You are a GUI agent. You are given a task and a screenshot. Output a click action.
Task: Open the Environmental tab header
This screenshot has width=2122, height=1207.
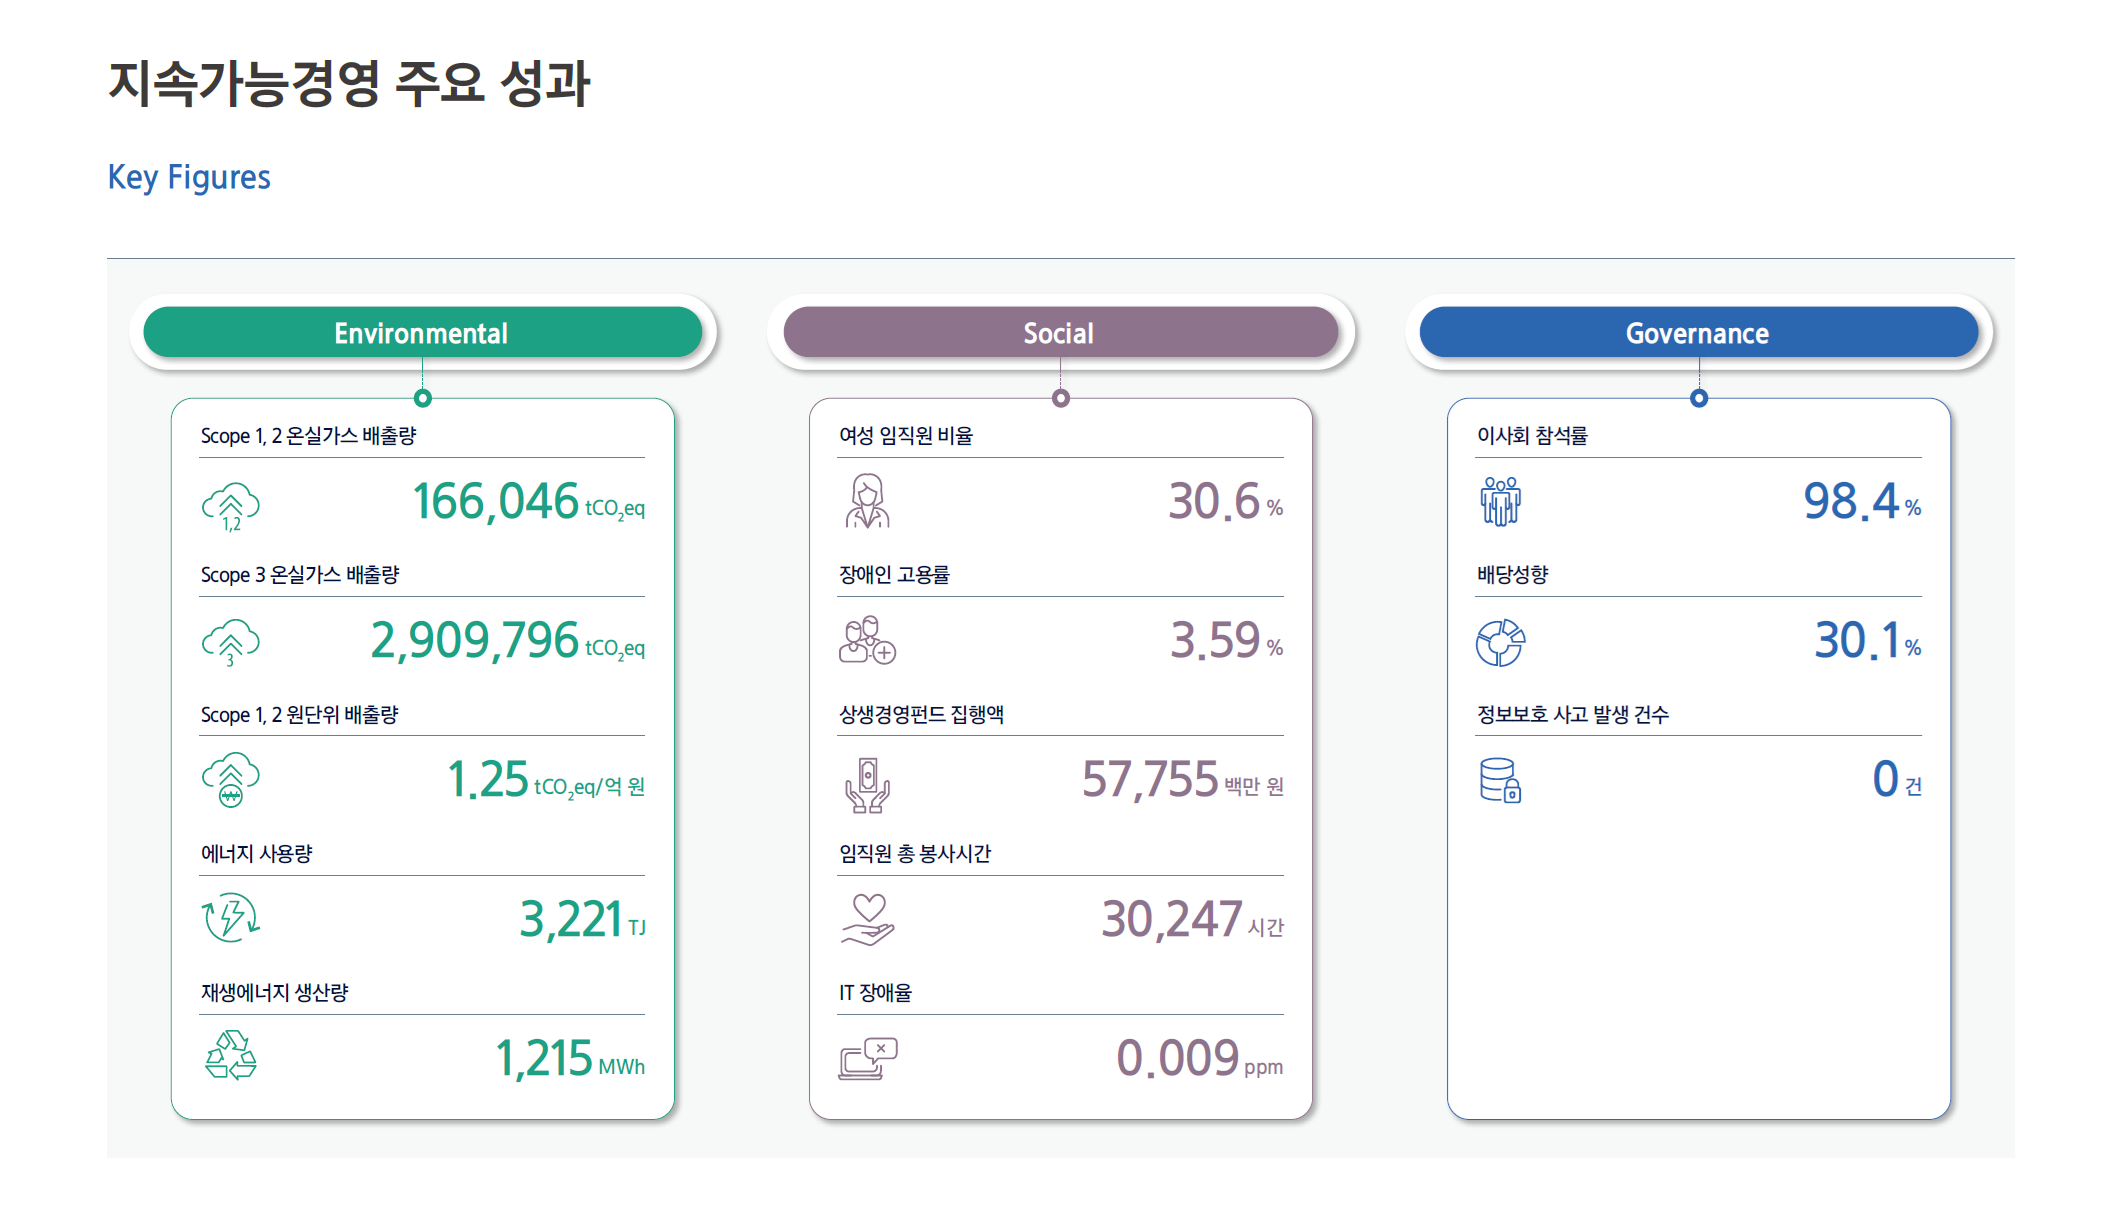tap(422, 333)
